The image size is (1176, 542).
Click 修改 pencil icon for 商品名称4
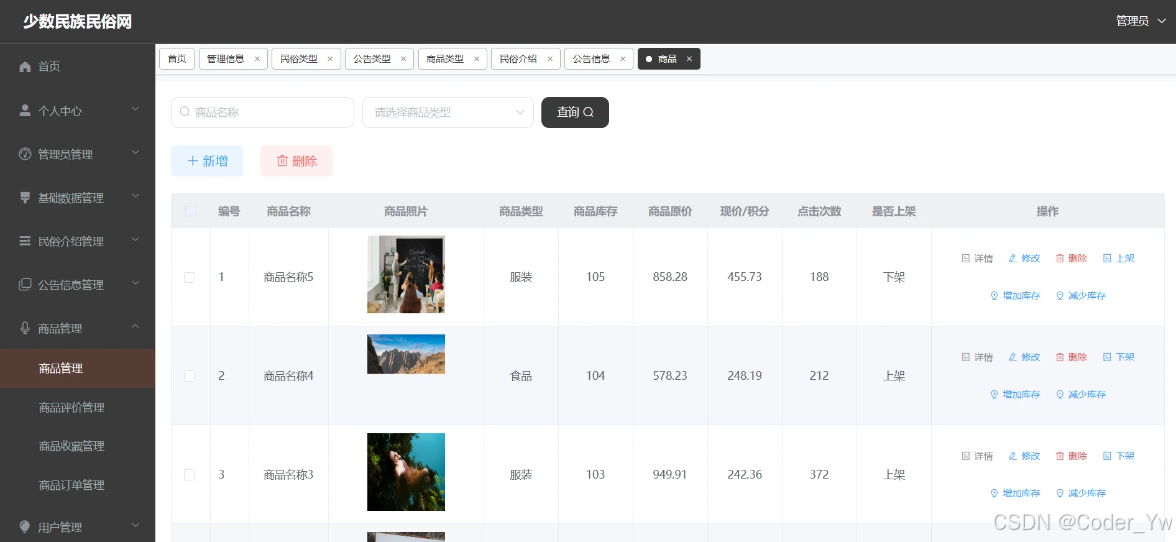tap(1012, 357)
